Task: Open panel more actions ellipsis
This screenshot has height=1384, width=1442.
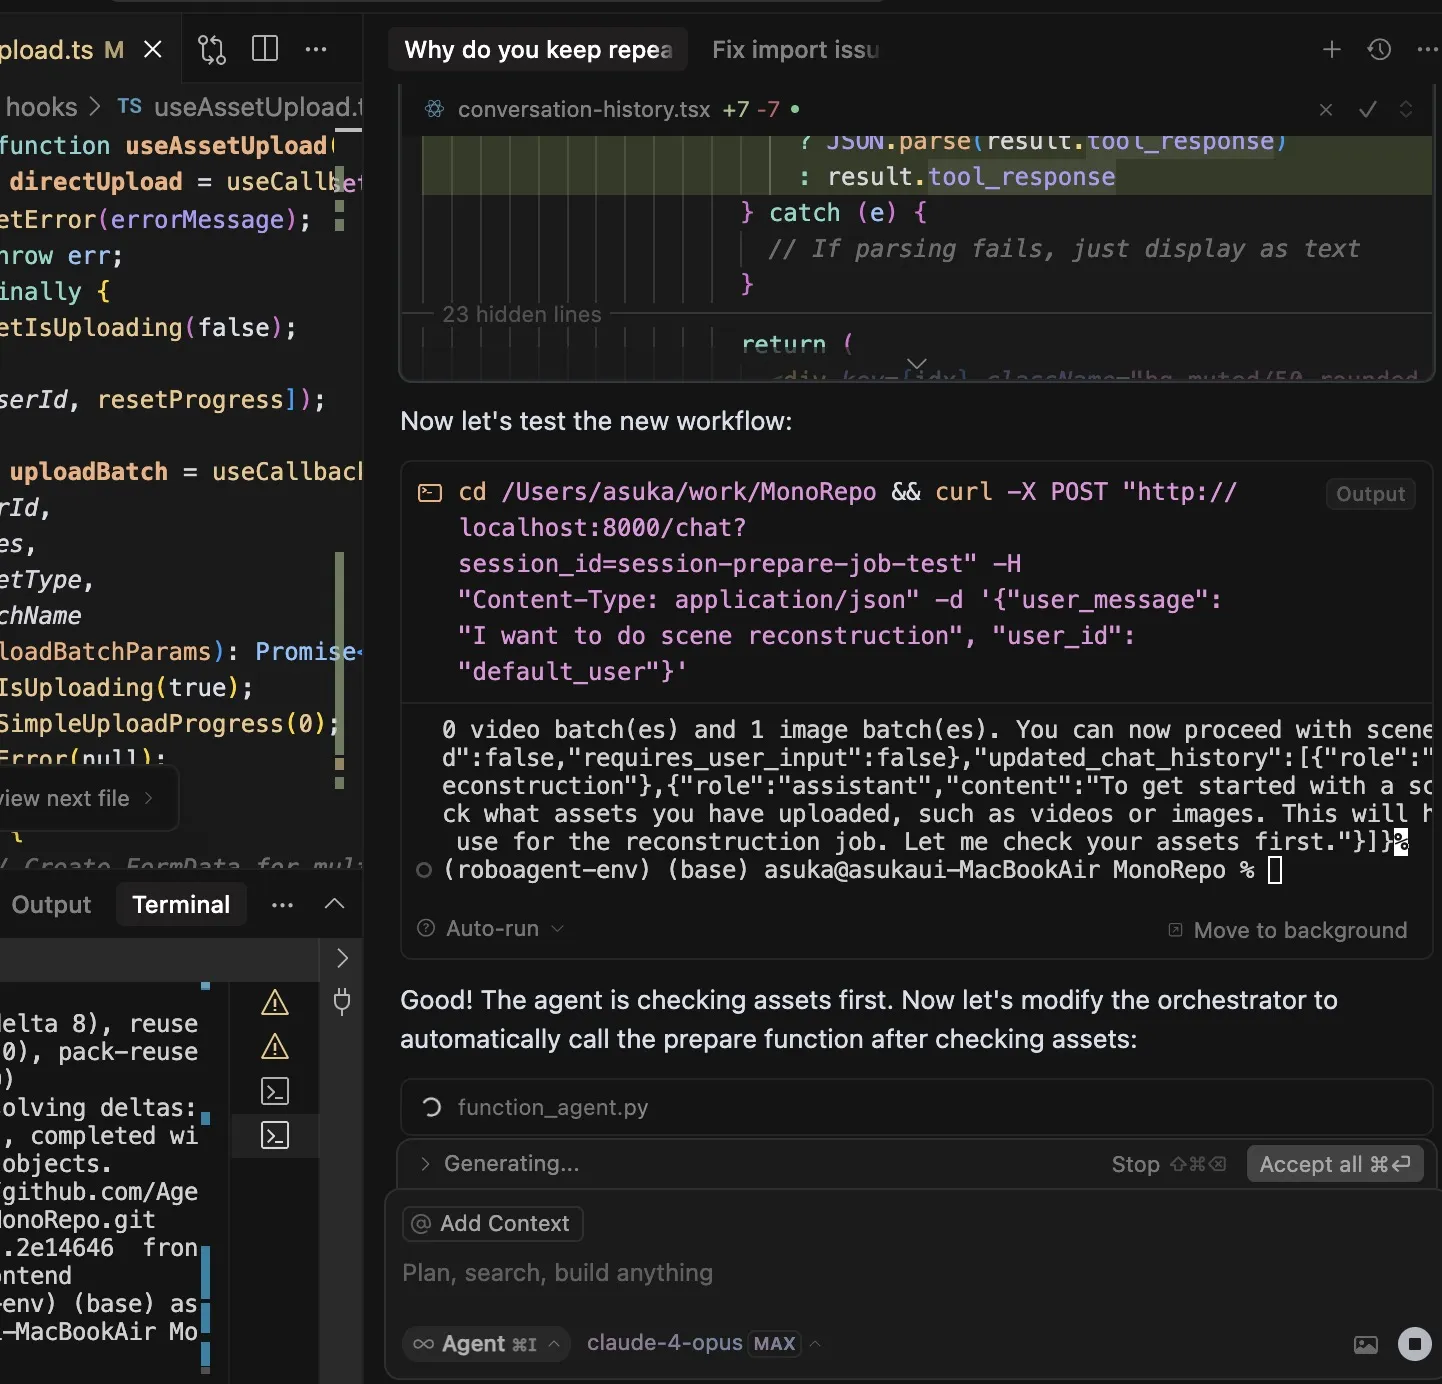Action: click(283, 904)
